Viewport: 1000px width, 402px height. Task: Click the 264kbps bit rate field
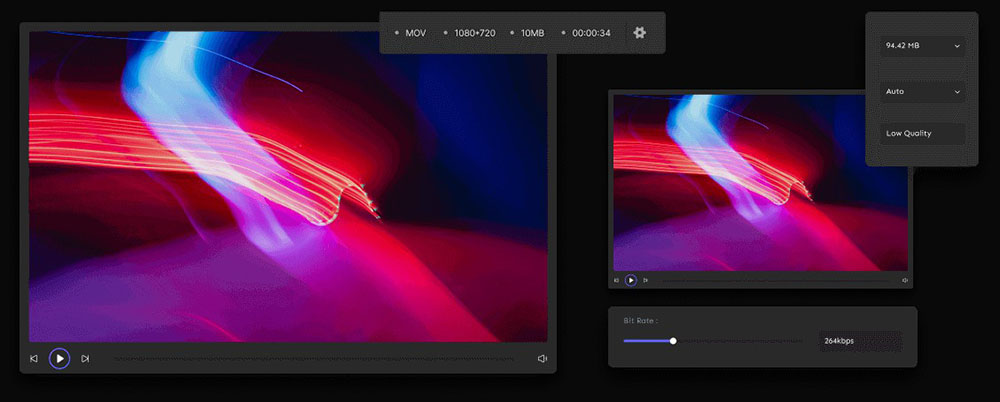click(859, 341)
